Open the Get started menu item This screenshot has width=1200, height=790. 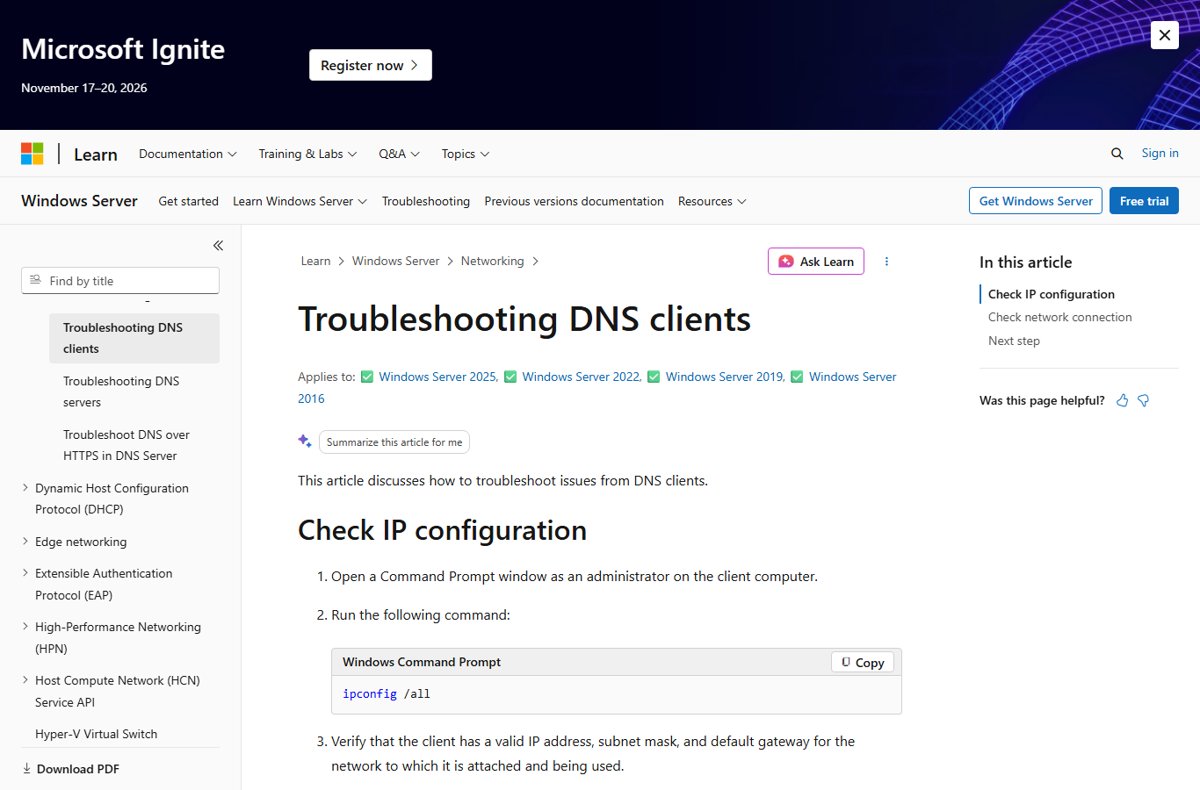point(188,201)
